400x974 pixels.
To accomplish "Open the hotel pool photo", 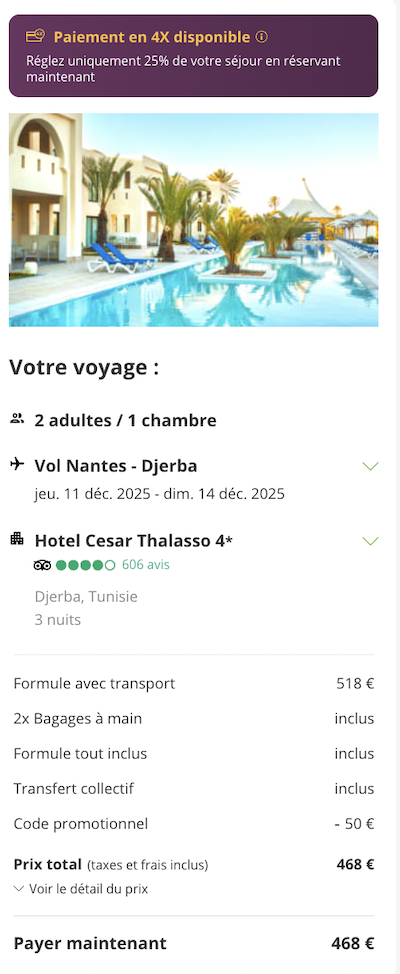I will tap(193, 220).
